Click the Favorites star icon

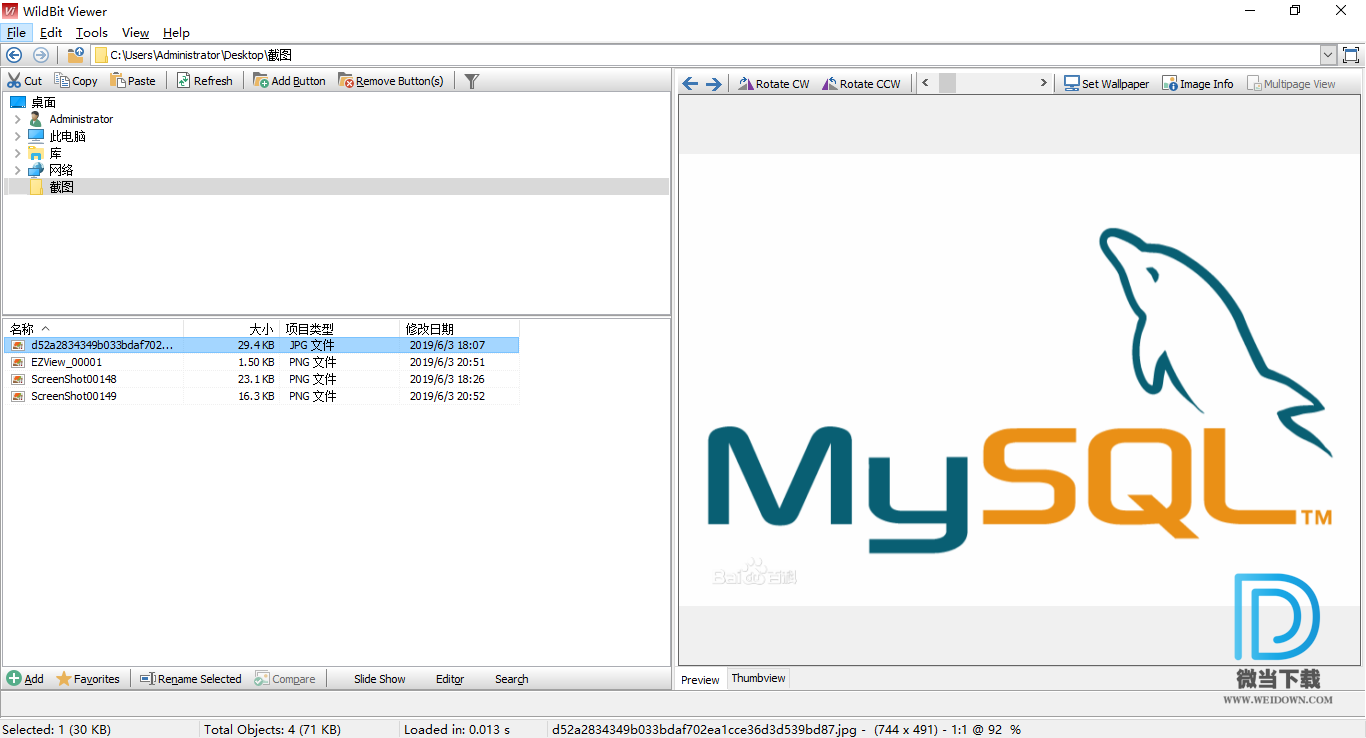tap(64, 679)
